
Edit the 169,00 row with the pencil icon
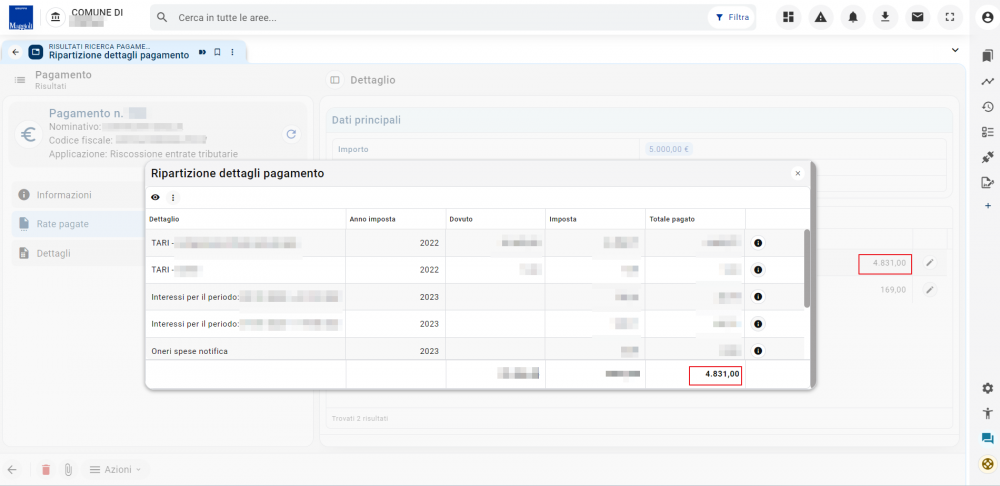tap(930, 290)
